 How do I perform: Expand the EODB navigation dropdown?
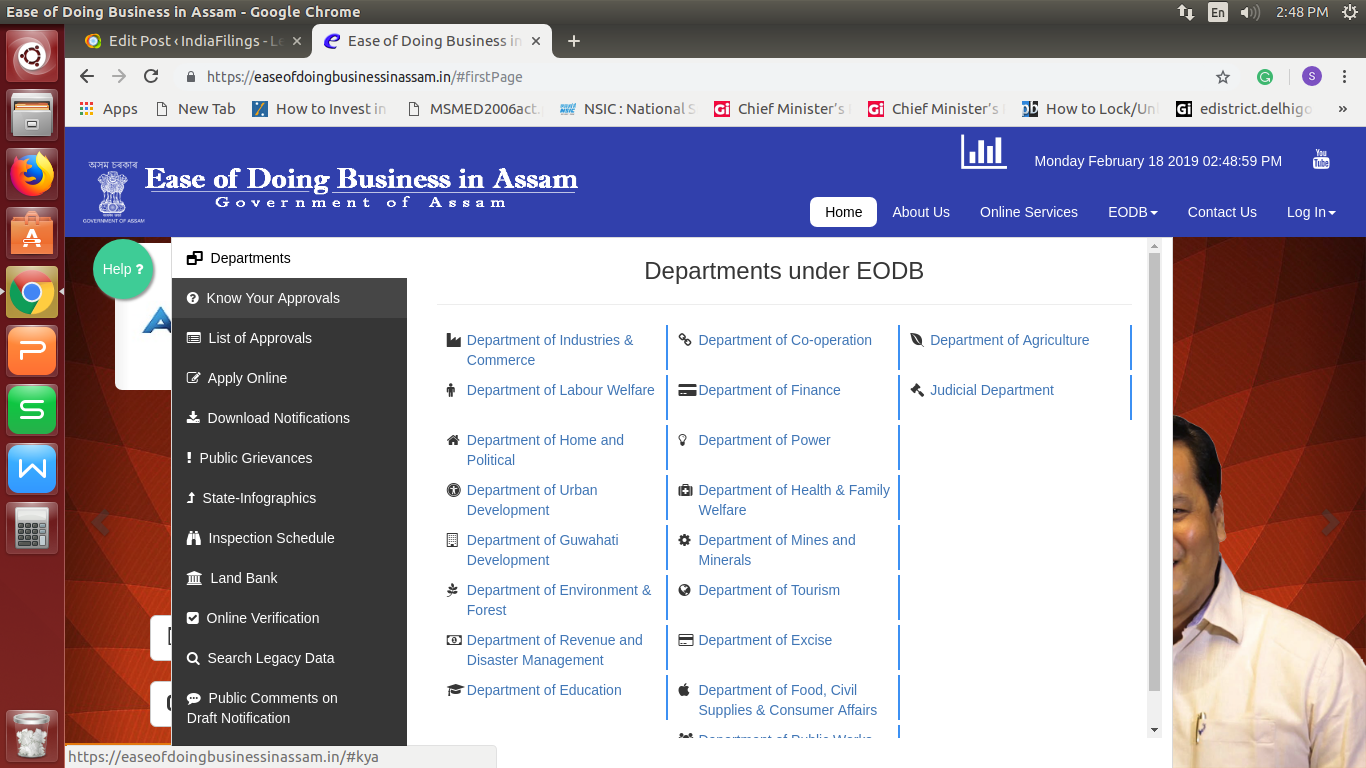[x=1132, y=212]
